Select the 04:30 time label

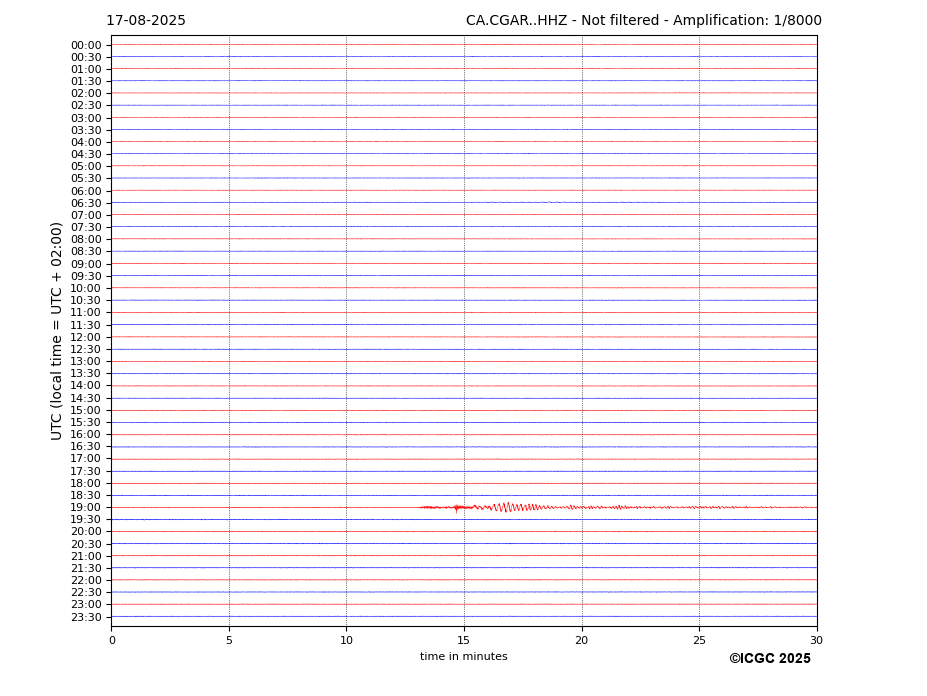coord(86,155)
